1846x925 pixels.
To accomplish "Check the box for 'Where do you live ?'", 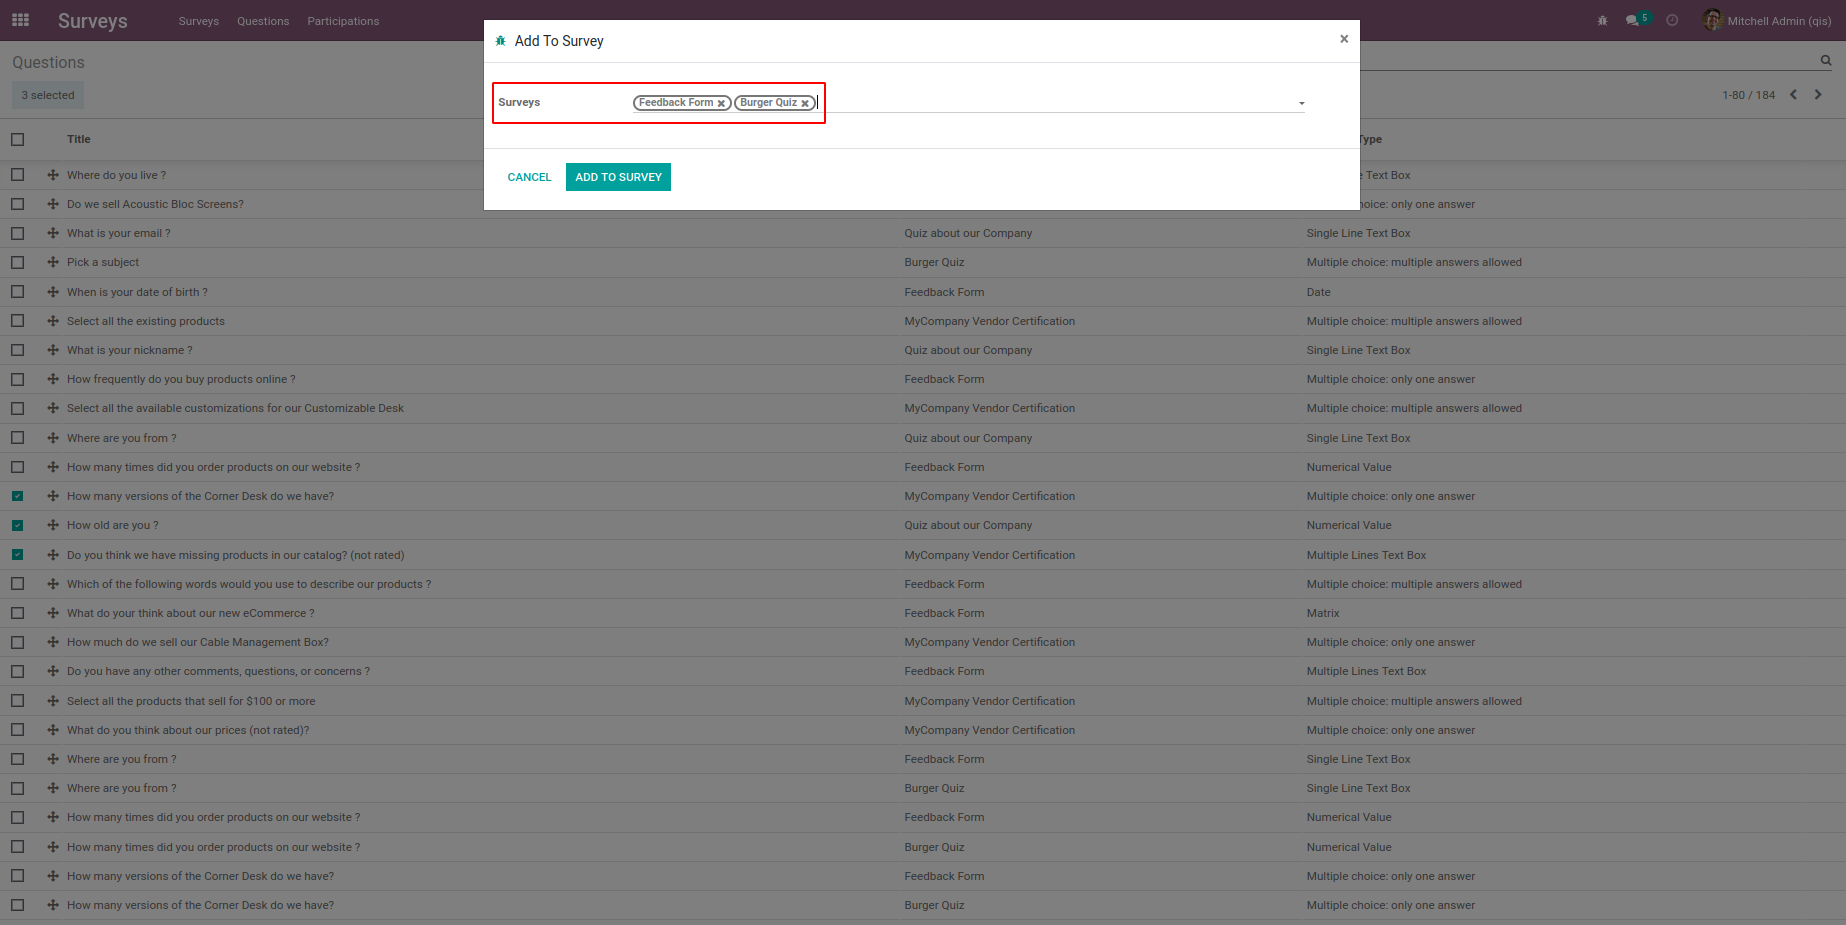I will coord(18,175).
